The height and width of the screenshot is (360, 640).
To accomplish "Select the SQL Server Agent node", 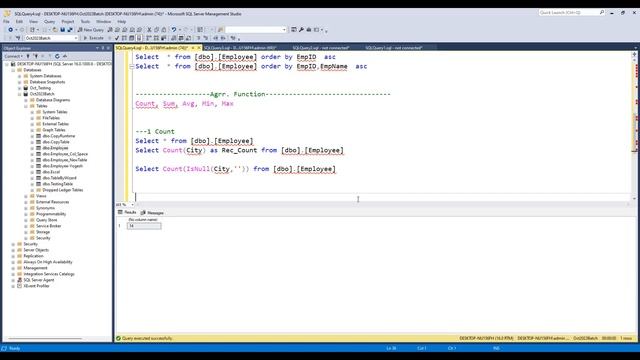I will tap(38, 280).
